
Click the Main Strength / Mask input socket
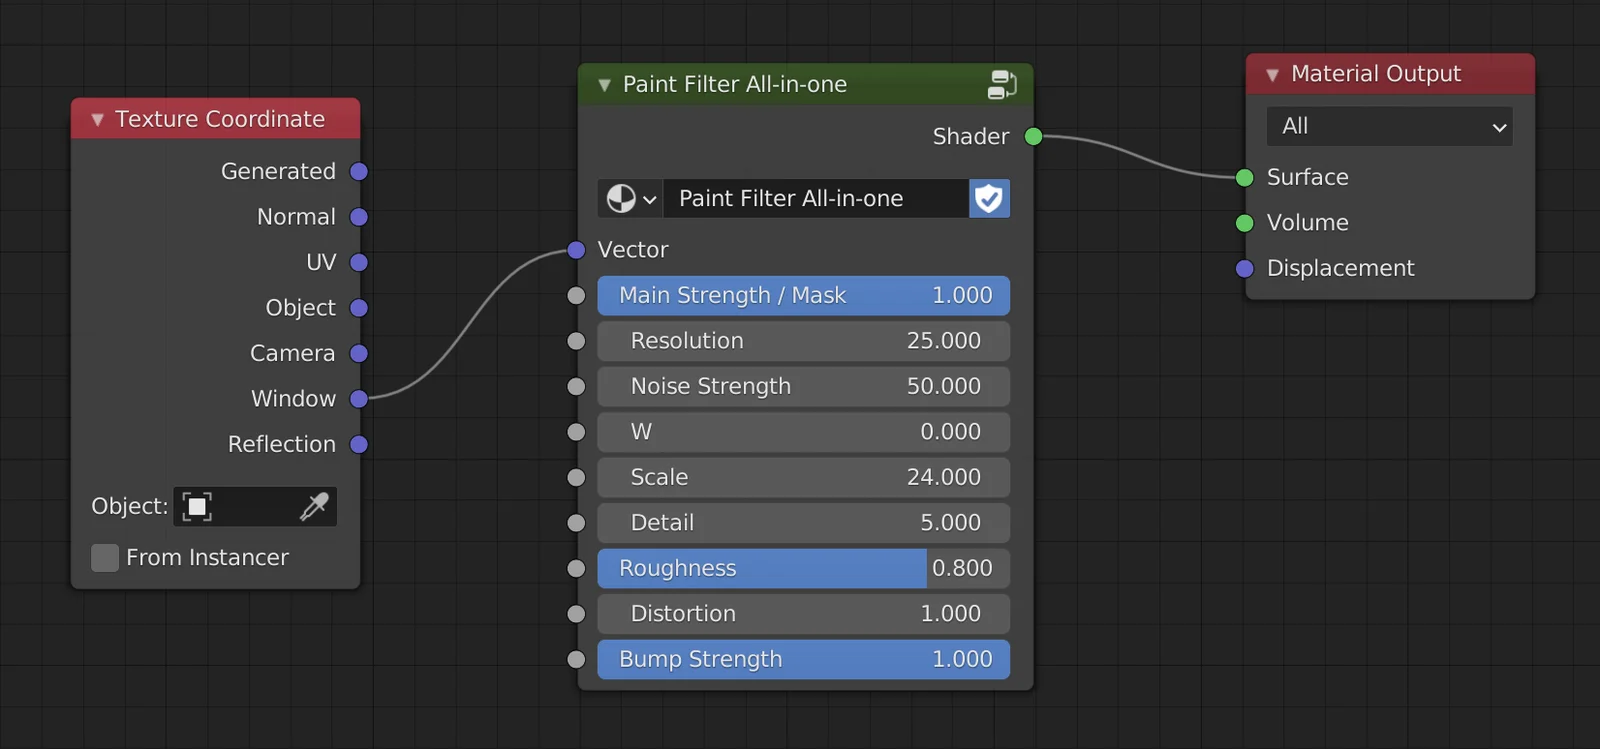coord(576,296)
